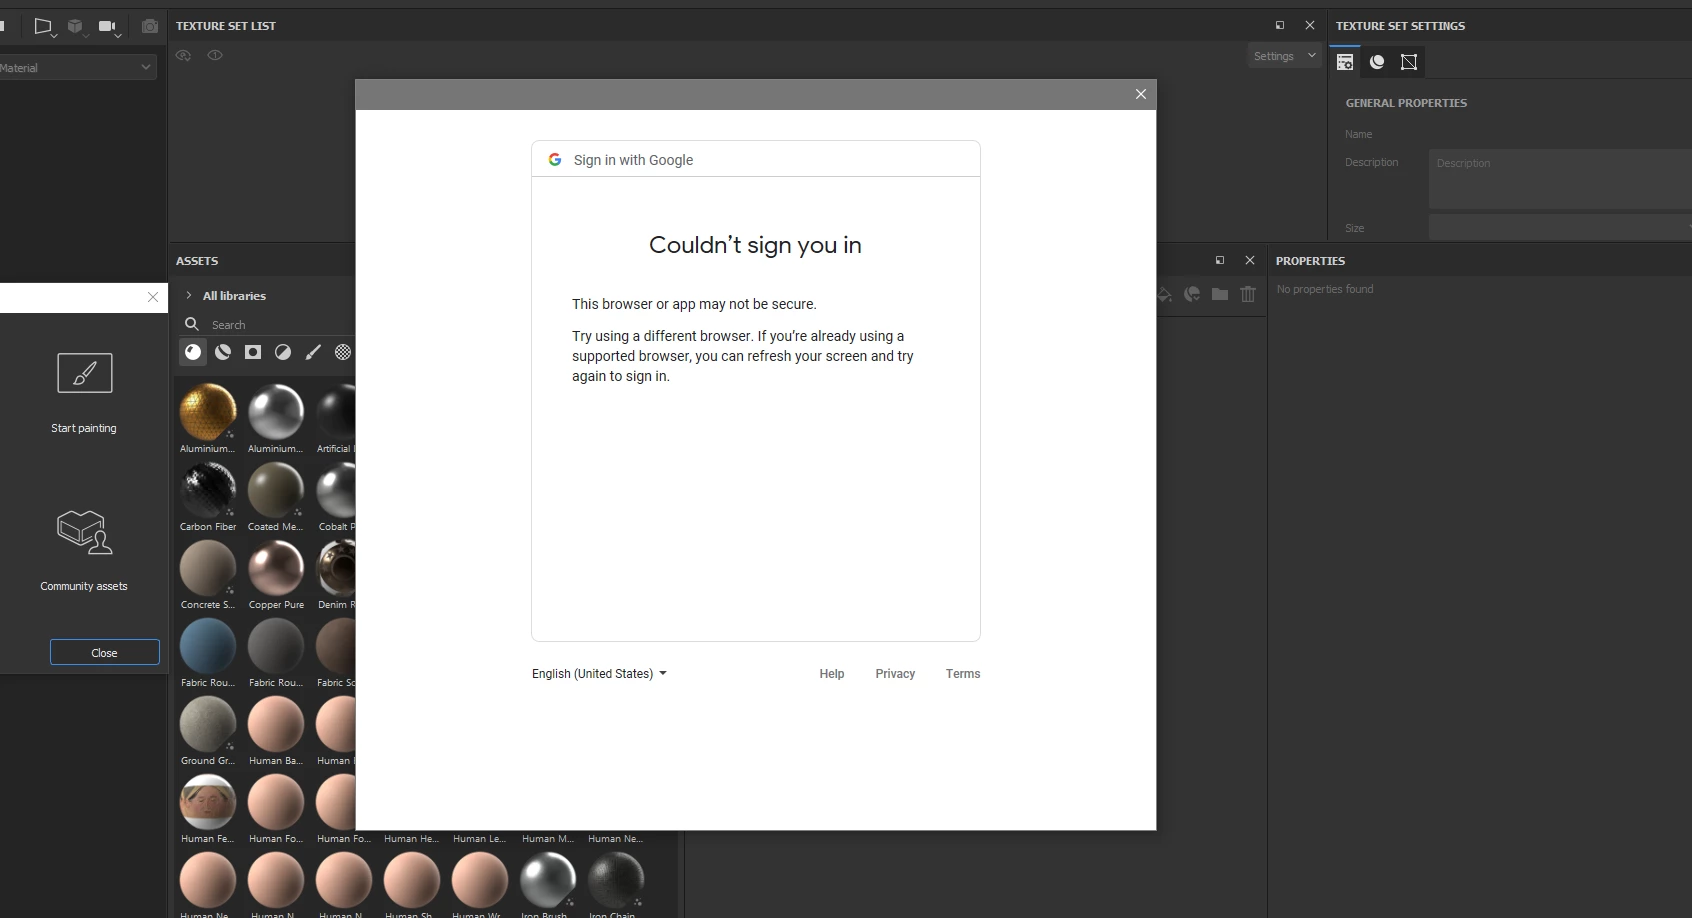Take a viewport screenshot with camera icon
Screen dimensions: 1692x918
click(x=150, y=26)
